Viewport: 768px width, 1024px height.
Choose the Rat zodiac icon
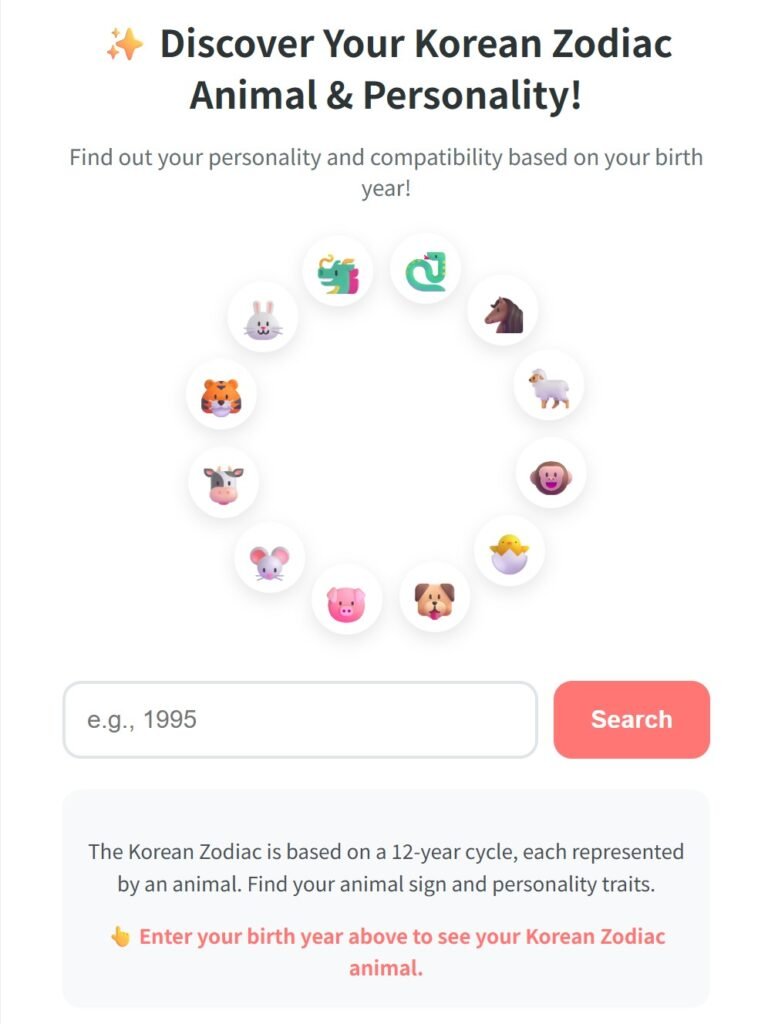pyautogui.click(x=268, y=557)
